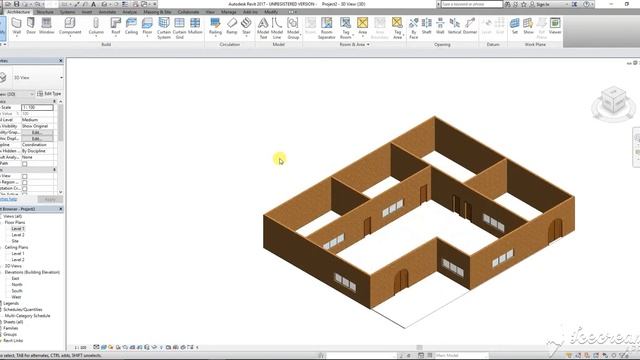This screenshot has width=640, height=360.
Task: Select the Ceiling tool
Action: click(x=131, y=26)
